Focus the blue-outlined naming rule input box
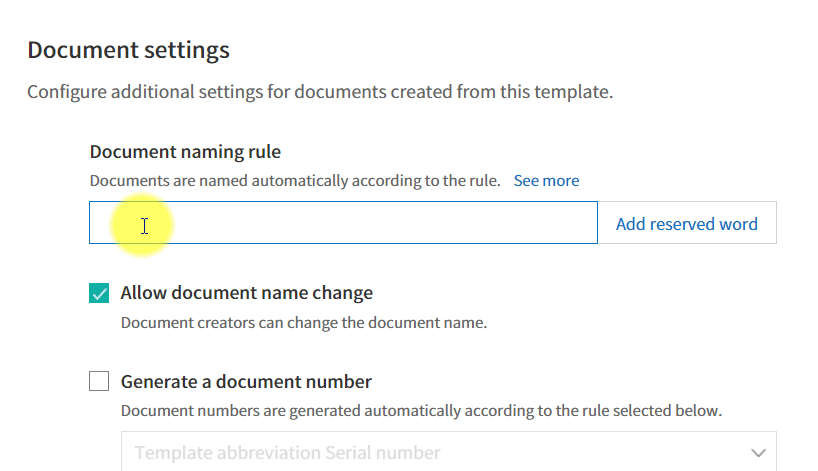 [343, 223]
